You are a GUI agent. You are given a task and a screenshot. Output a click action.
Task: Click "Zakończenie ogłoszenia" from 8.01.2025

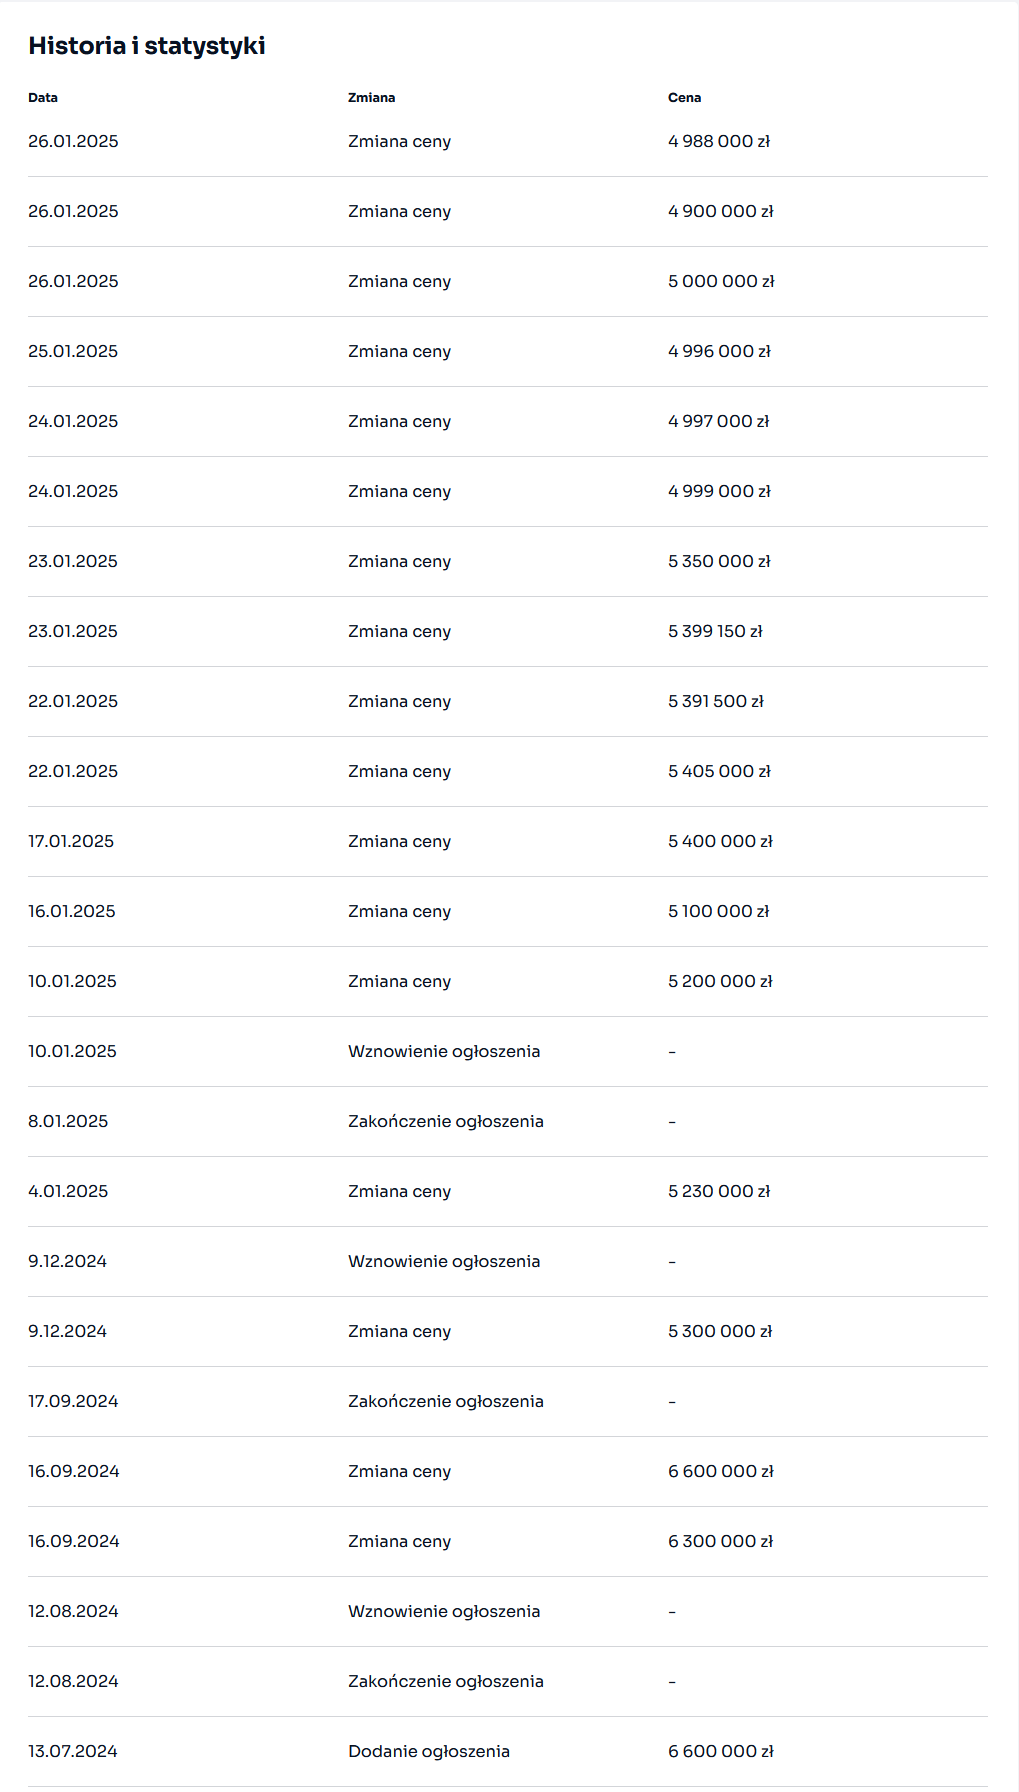445,1122
